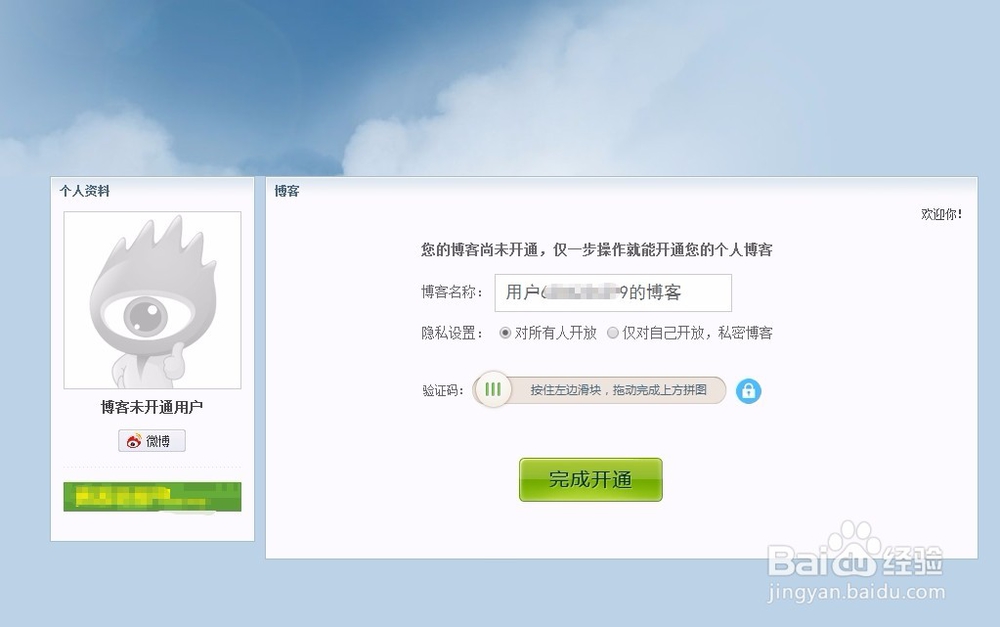
Task: Click the 验证码 label
Action: pyautogui.click(x=442, y=390)
